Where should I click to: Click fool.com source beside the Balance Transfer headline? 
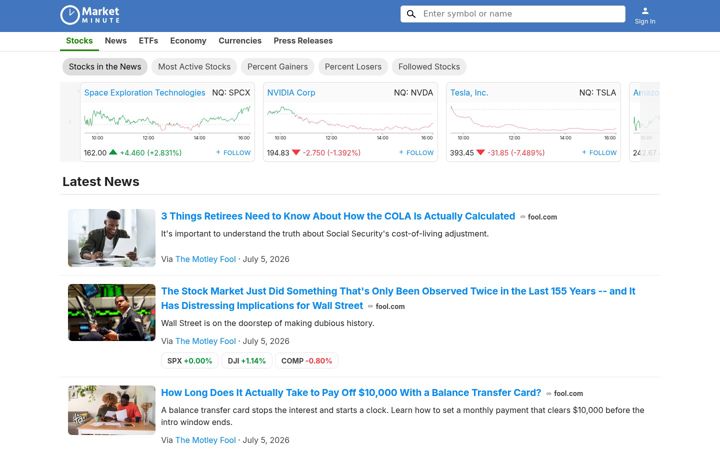568,394
